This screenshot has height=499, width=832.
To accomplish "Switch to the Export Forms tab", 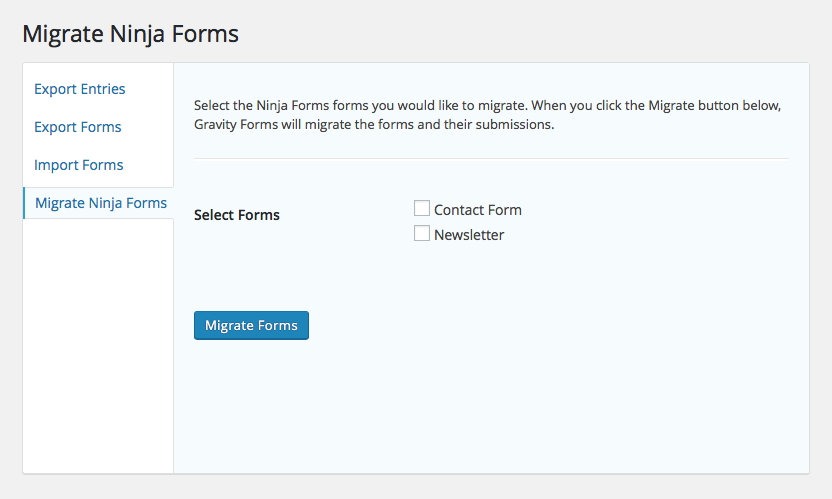I will click(x=77, y=127).
